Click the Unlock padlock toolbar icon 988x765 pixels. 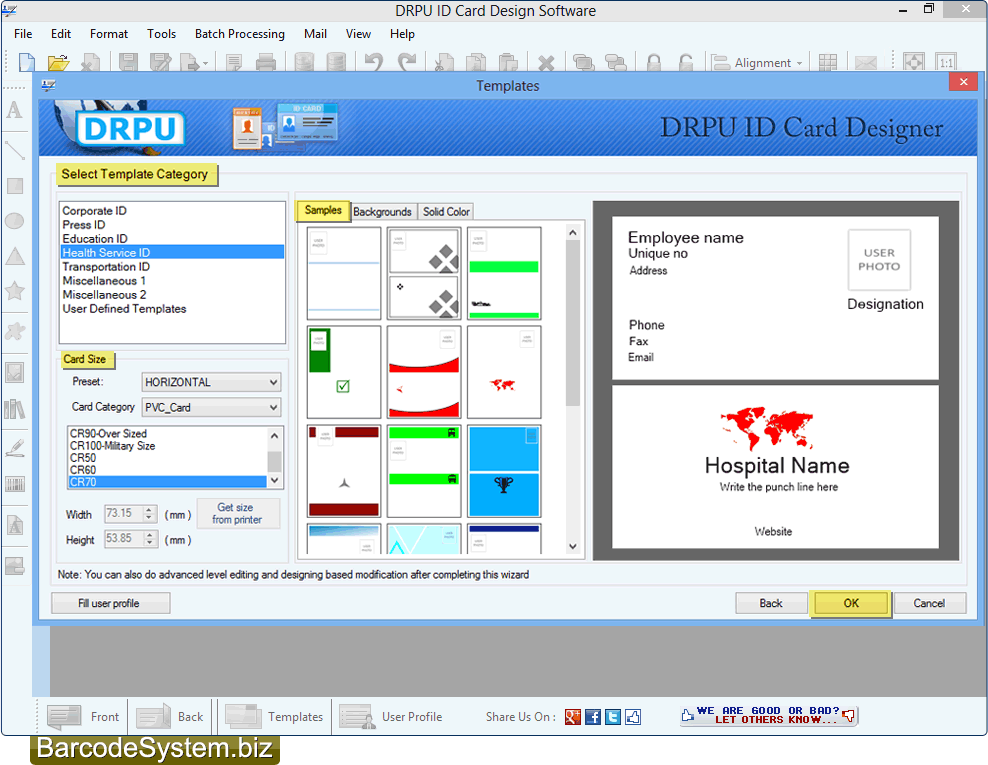tap(686, 62)
